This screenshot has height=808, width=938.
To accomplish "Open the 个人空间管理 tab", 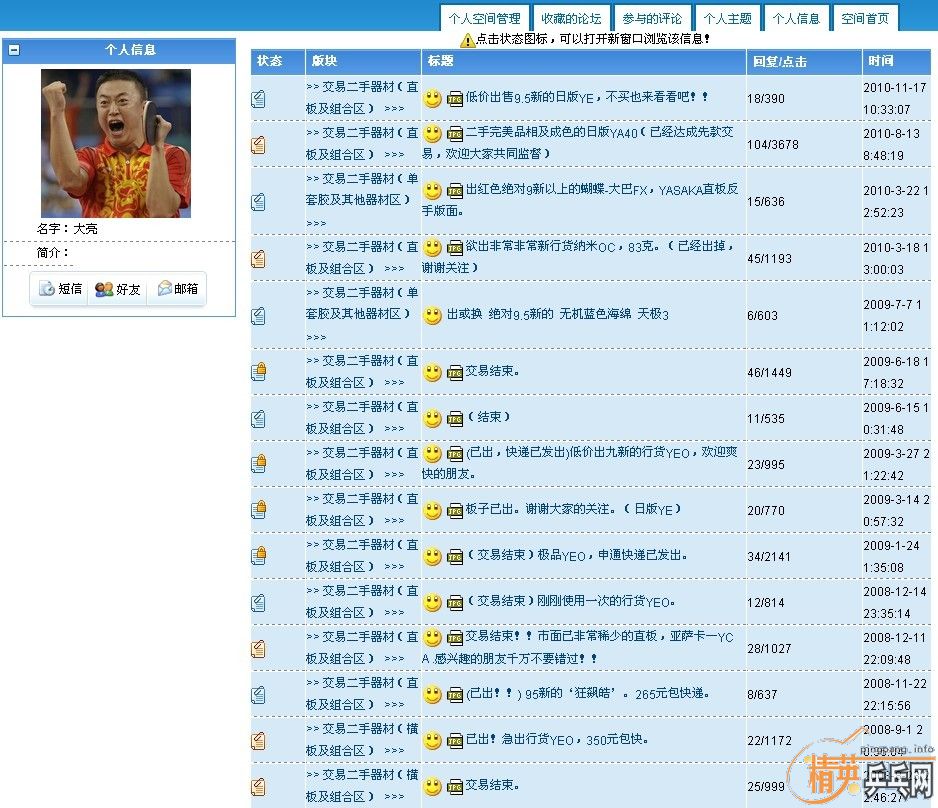I will click(484, 18).
